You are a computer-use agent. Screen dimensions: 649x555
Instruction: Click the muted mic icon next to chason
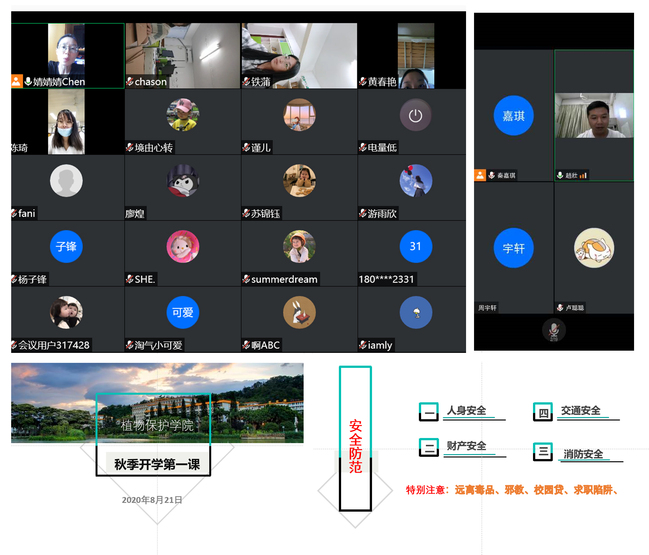pos(130,82)
